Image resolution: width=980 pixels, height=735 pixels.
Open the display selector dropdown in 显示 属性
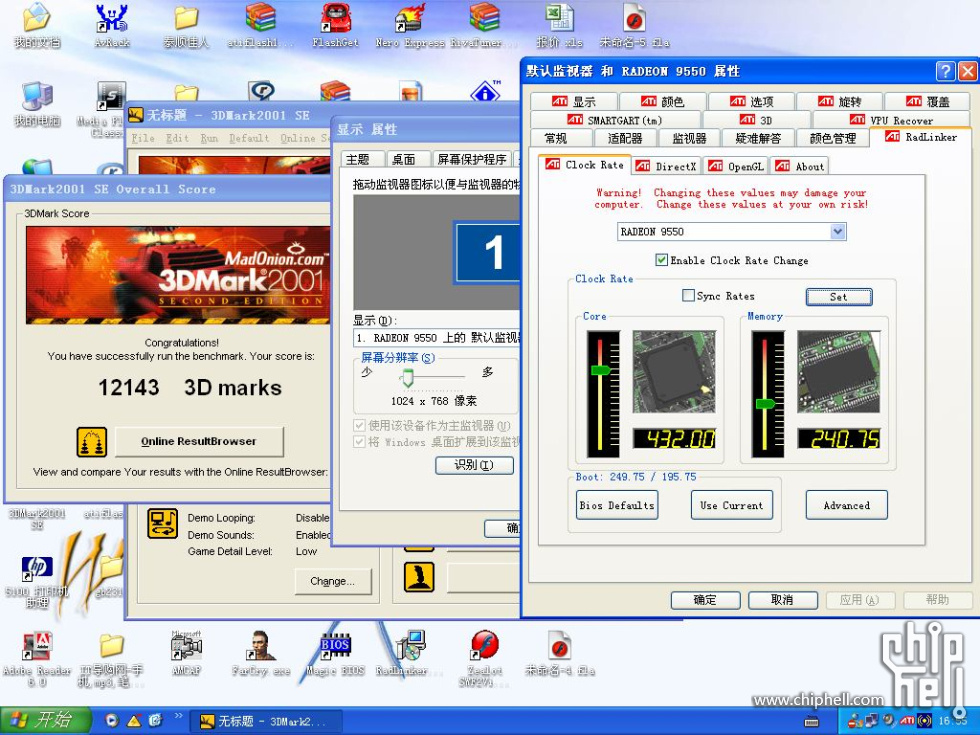(436, 338)
